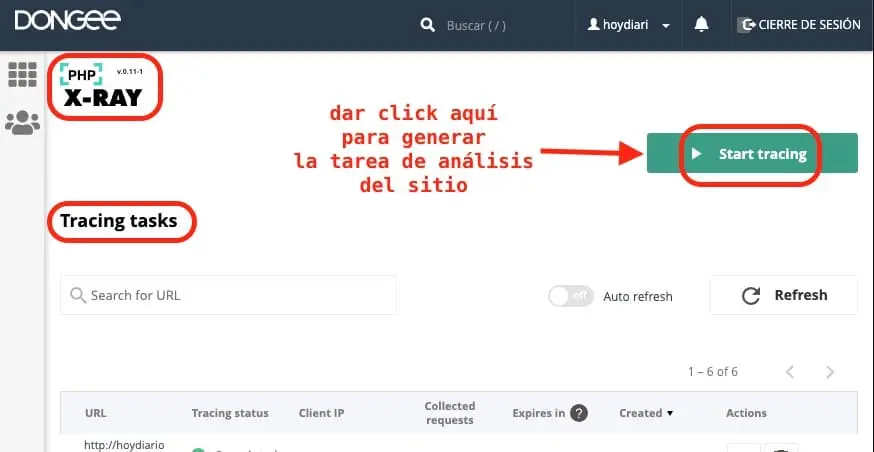Viewport: 874px width, 452px height.
Task: Click CIERRE DE SESIÓN logout link
Action: tap(799, 25)
